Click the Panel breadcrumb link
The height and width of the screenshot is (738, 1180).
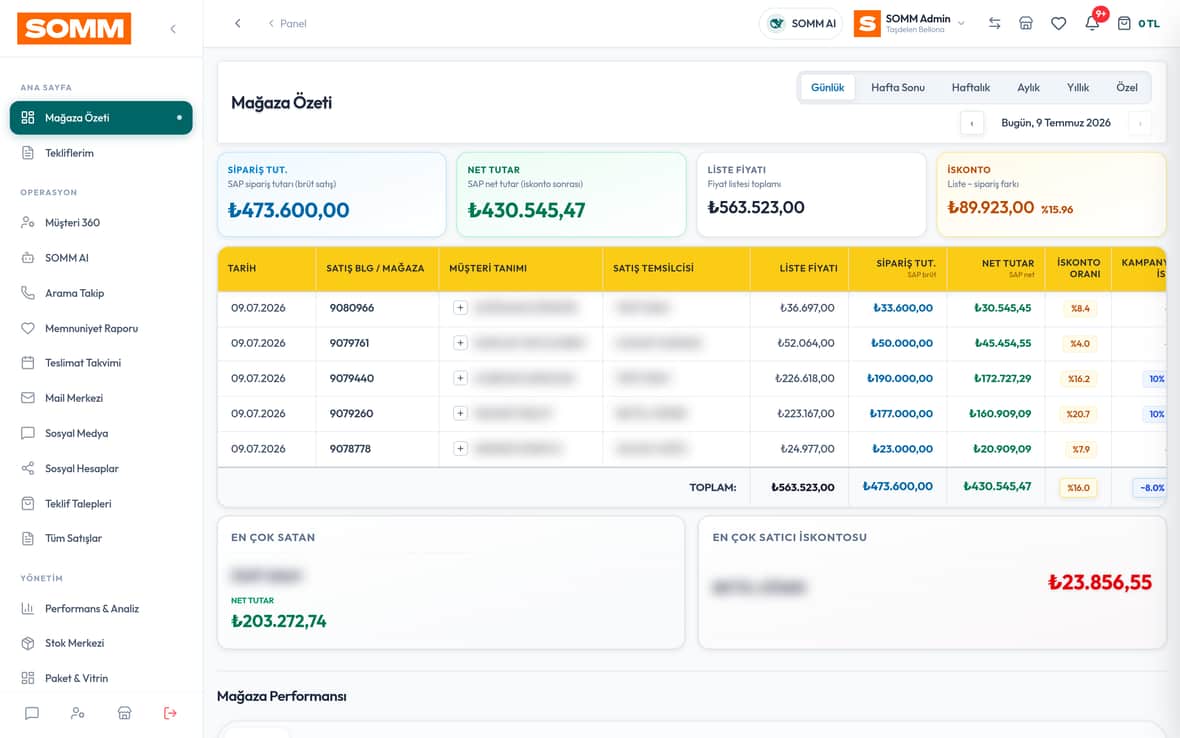click(x=287, y=23)
